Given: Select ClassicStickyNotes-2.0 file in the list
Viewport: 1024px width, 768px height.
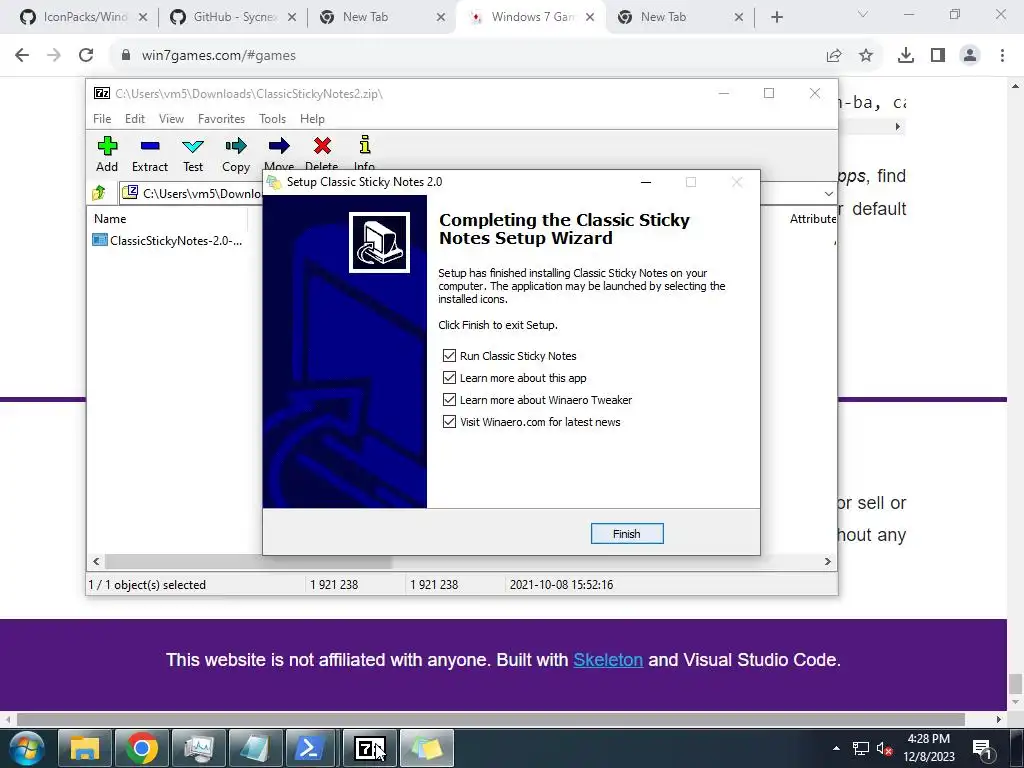Looking at the screenshot, I should coord(168,240).
